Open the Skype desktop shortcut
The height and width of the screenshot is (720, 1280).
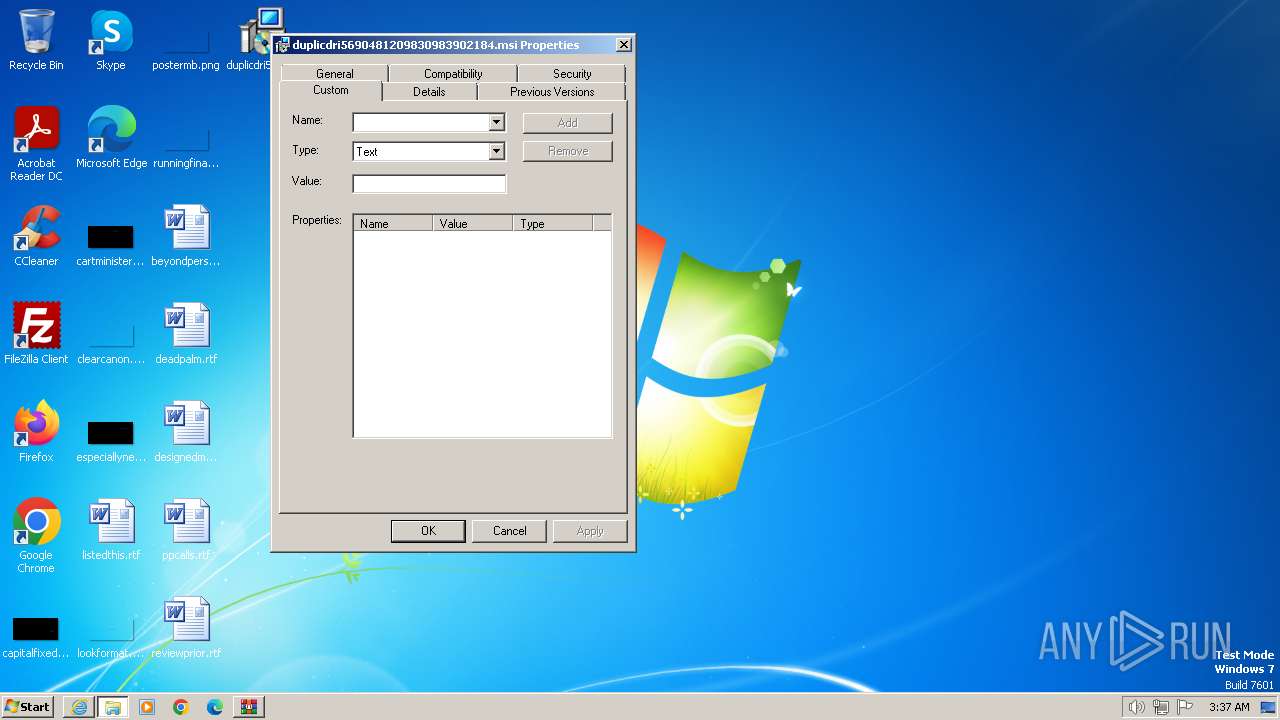coord(111,40)
